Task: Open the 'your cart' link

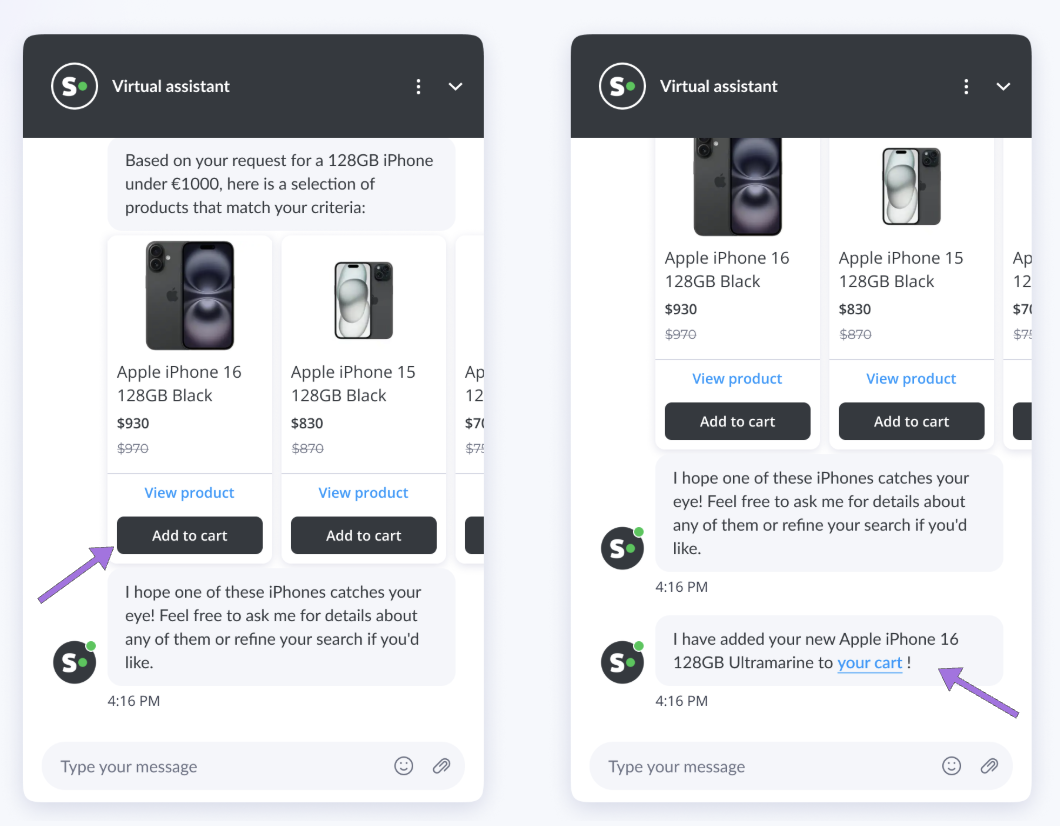Action: pyautogui.click(x=869, y=662)
